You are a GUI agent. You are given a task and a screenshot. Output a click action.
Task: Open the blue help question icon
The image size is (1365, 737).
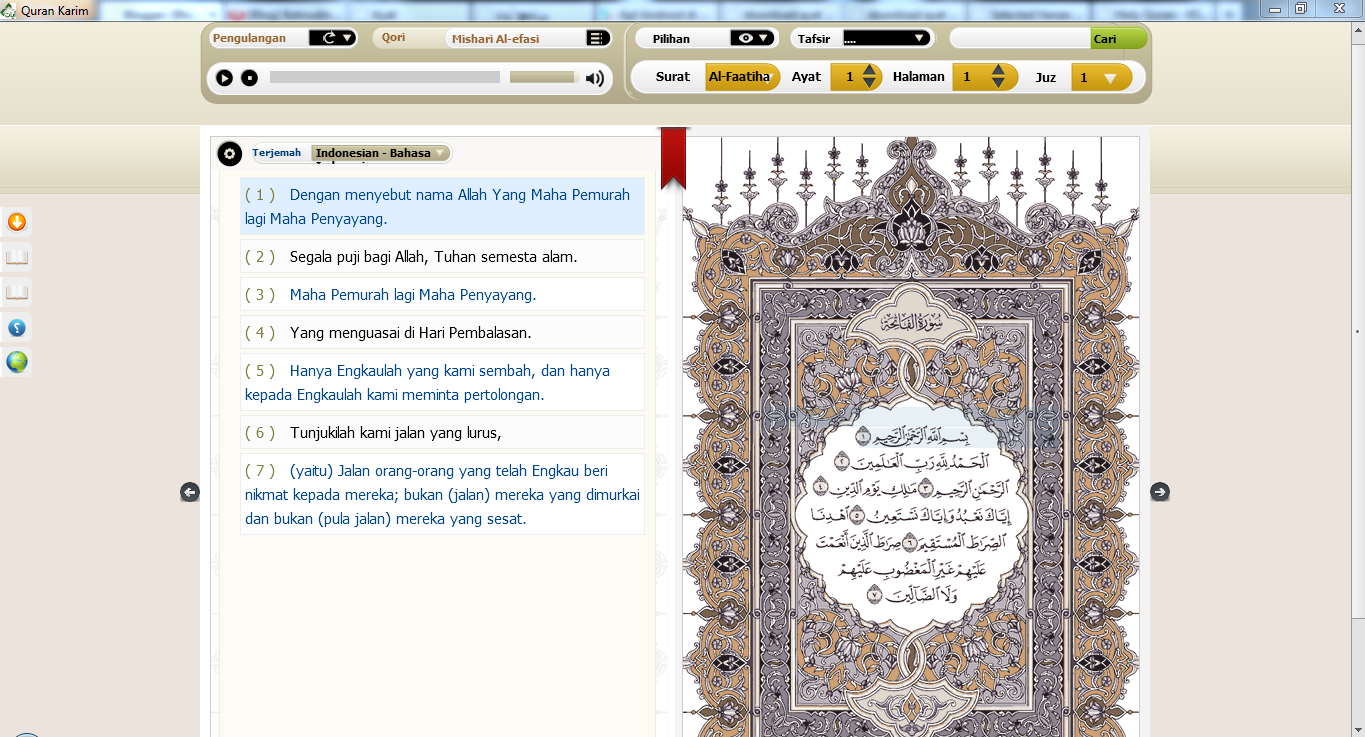(x=17, y=327)
